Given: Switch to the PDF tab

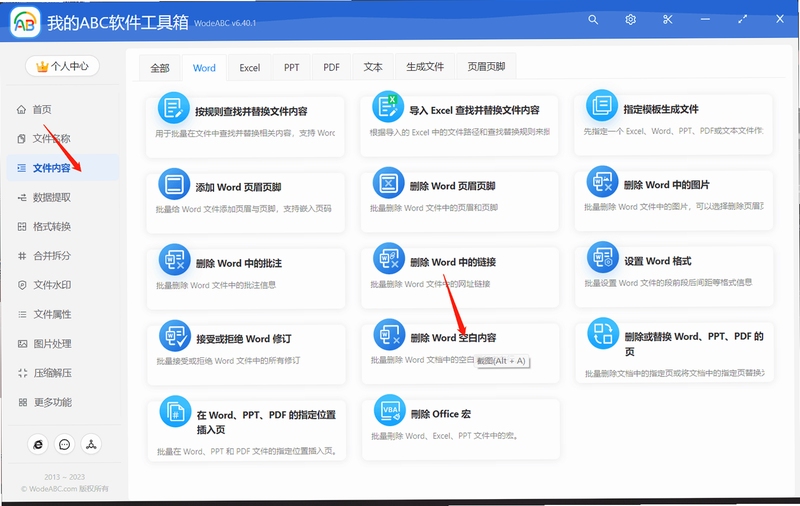Looking at the screenshot, I should point(331,68).
